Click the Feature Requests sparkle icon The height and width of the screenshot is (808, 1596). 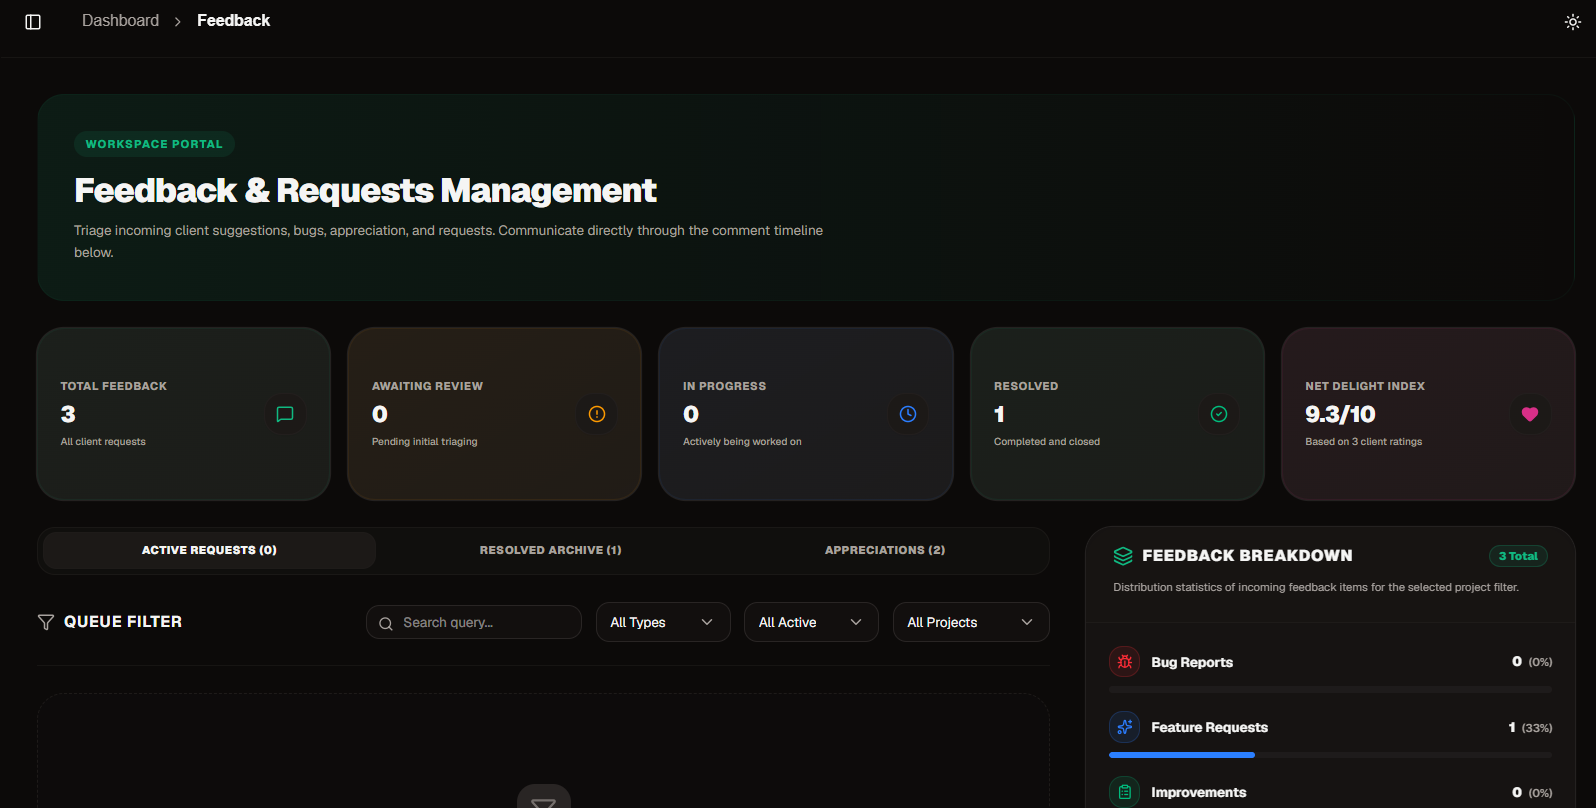[1125, 727]
